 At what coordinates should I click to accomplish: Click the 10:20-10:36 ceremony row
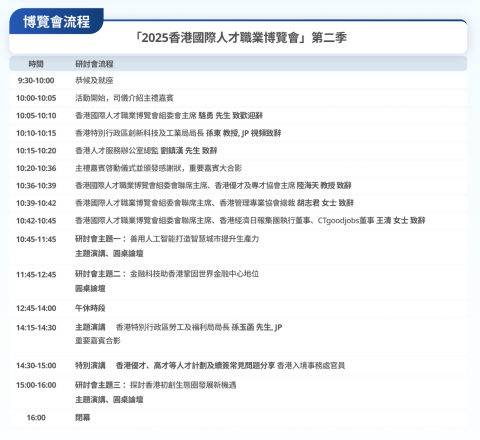click(x=238, y=168)
